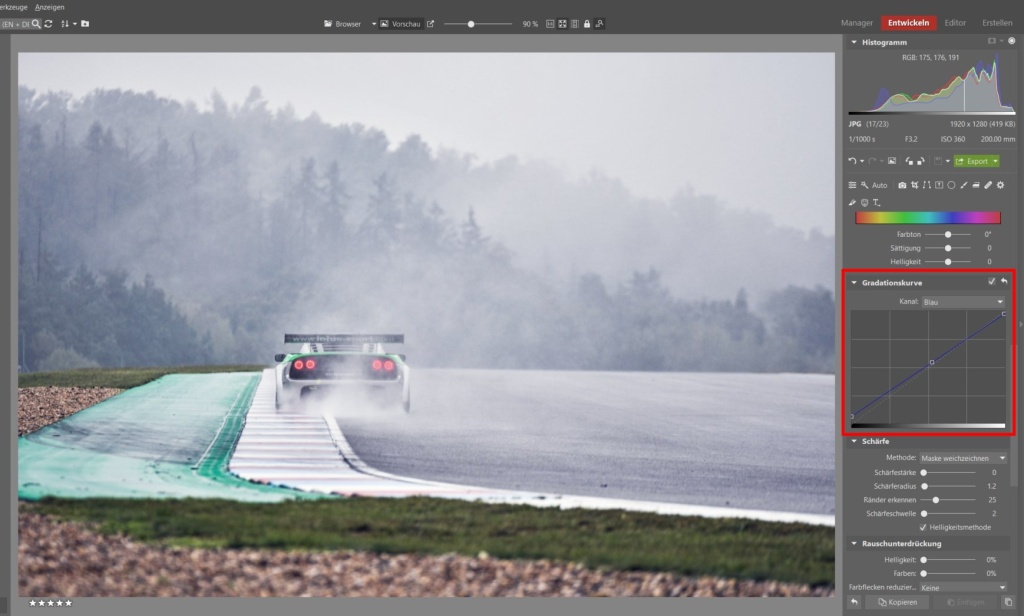This screenshot has height=616, width=1024.
Task: Reset the Gradationskurve with arrow icon
Action: (1004, 282)
